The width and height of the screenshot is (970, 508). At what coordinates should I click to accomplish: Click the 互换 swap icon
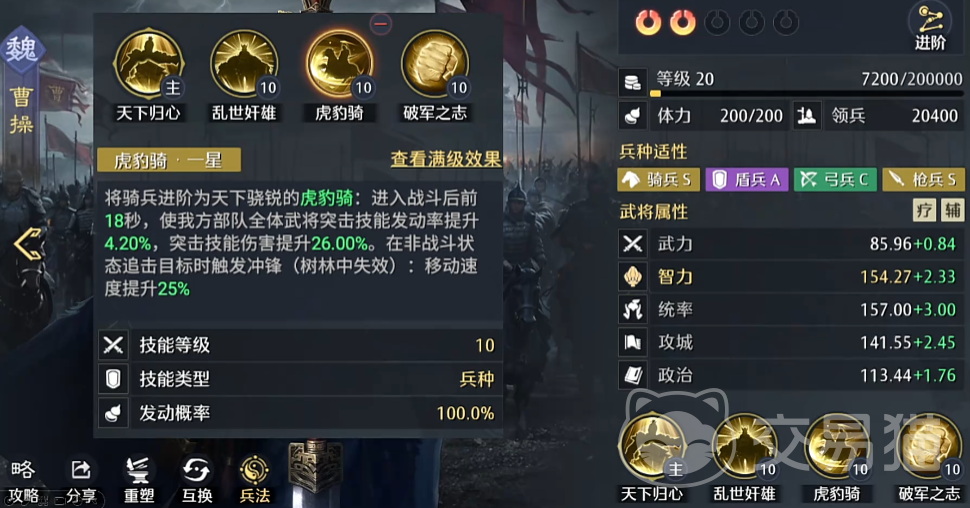point(197,479)
